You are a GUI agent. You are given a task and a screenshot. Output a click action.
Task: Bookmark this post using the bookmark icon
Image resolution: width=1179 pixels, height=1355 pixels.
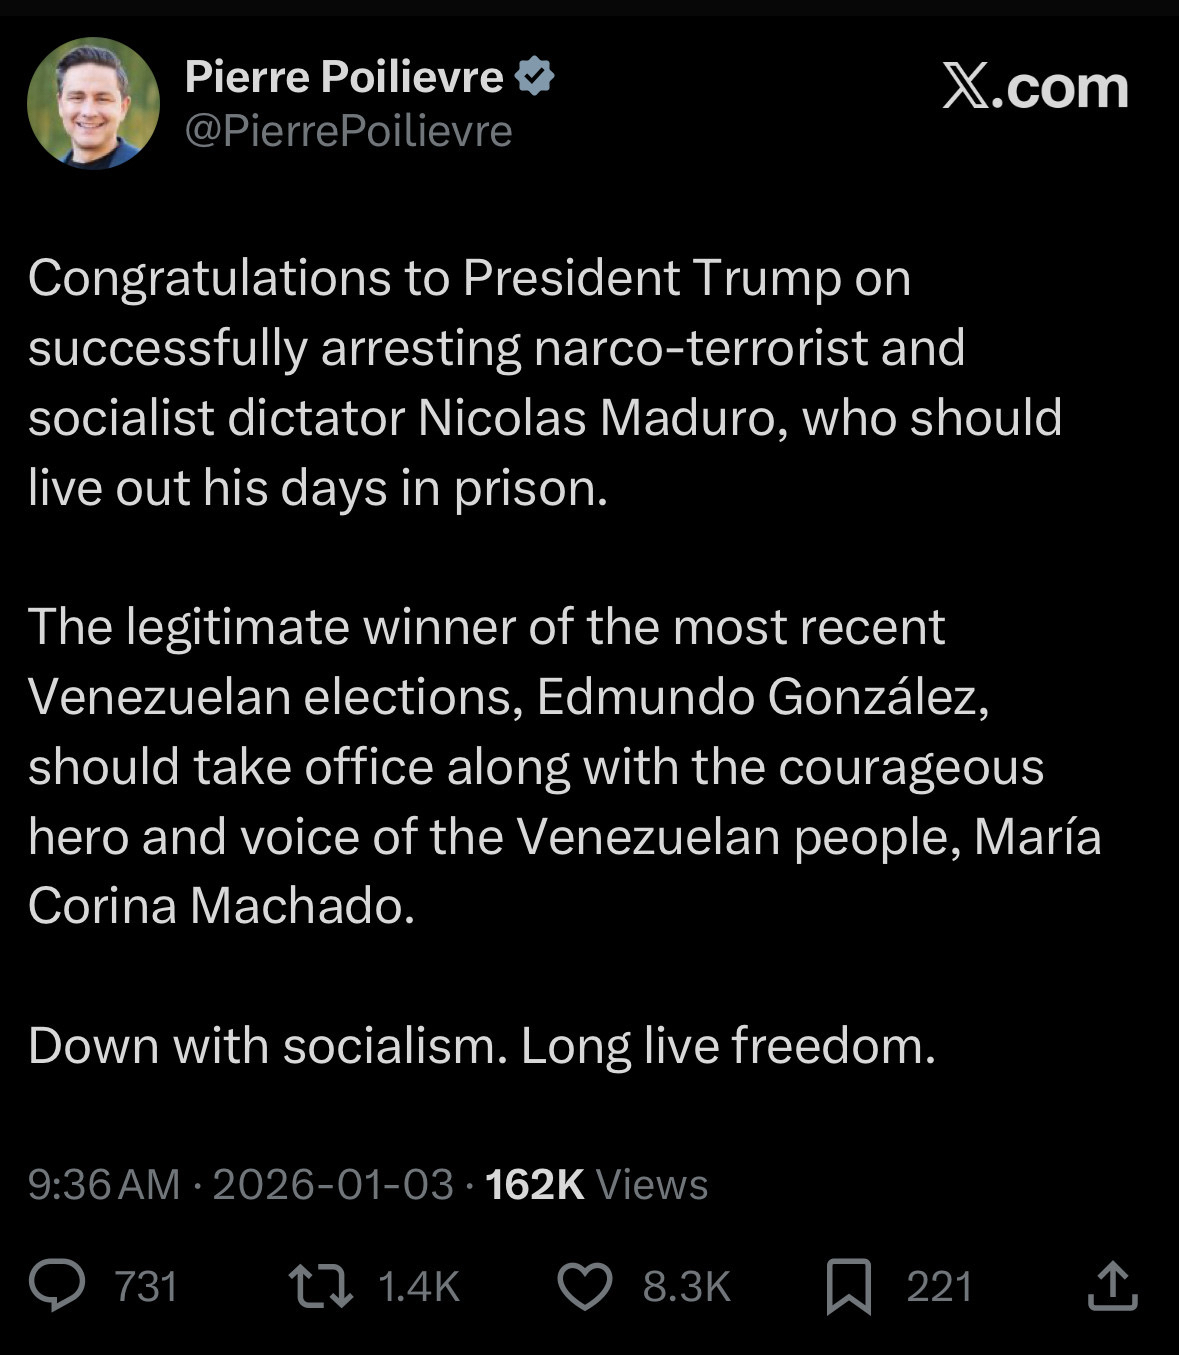pos(849,1286)
